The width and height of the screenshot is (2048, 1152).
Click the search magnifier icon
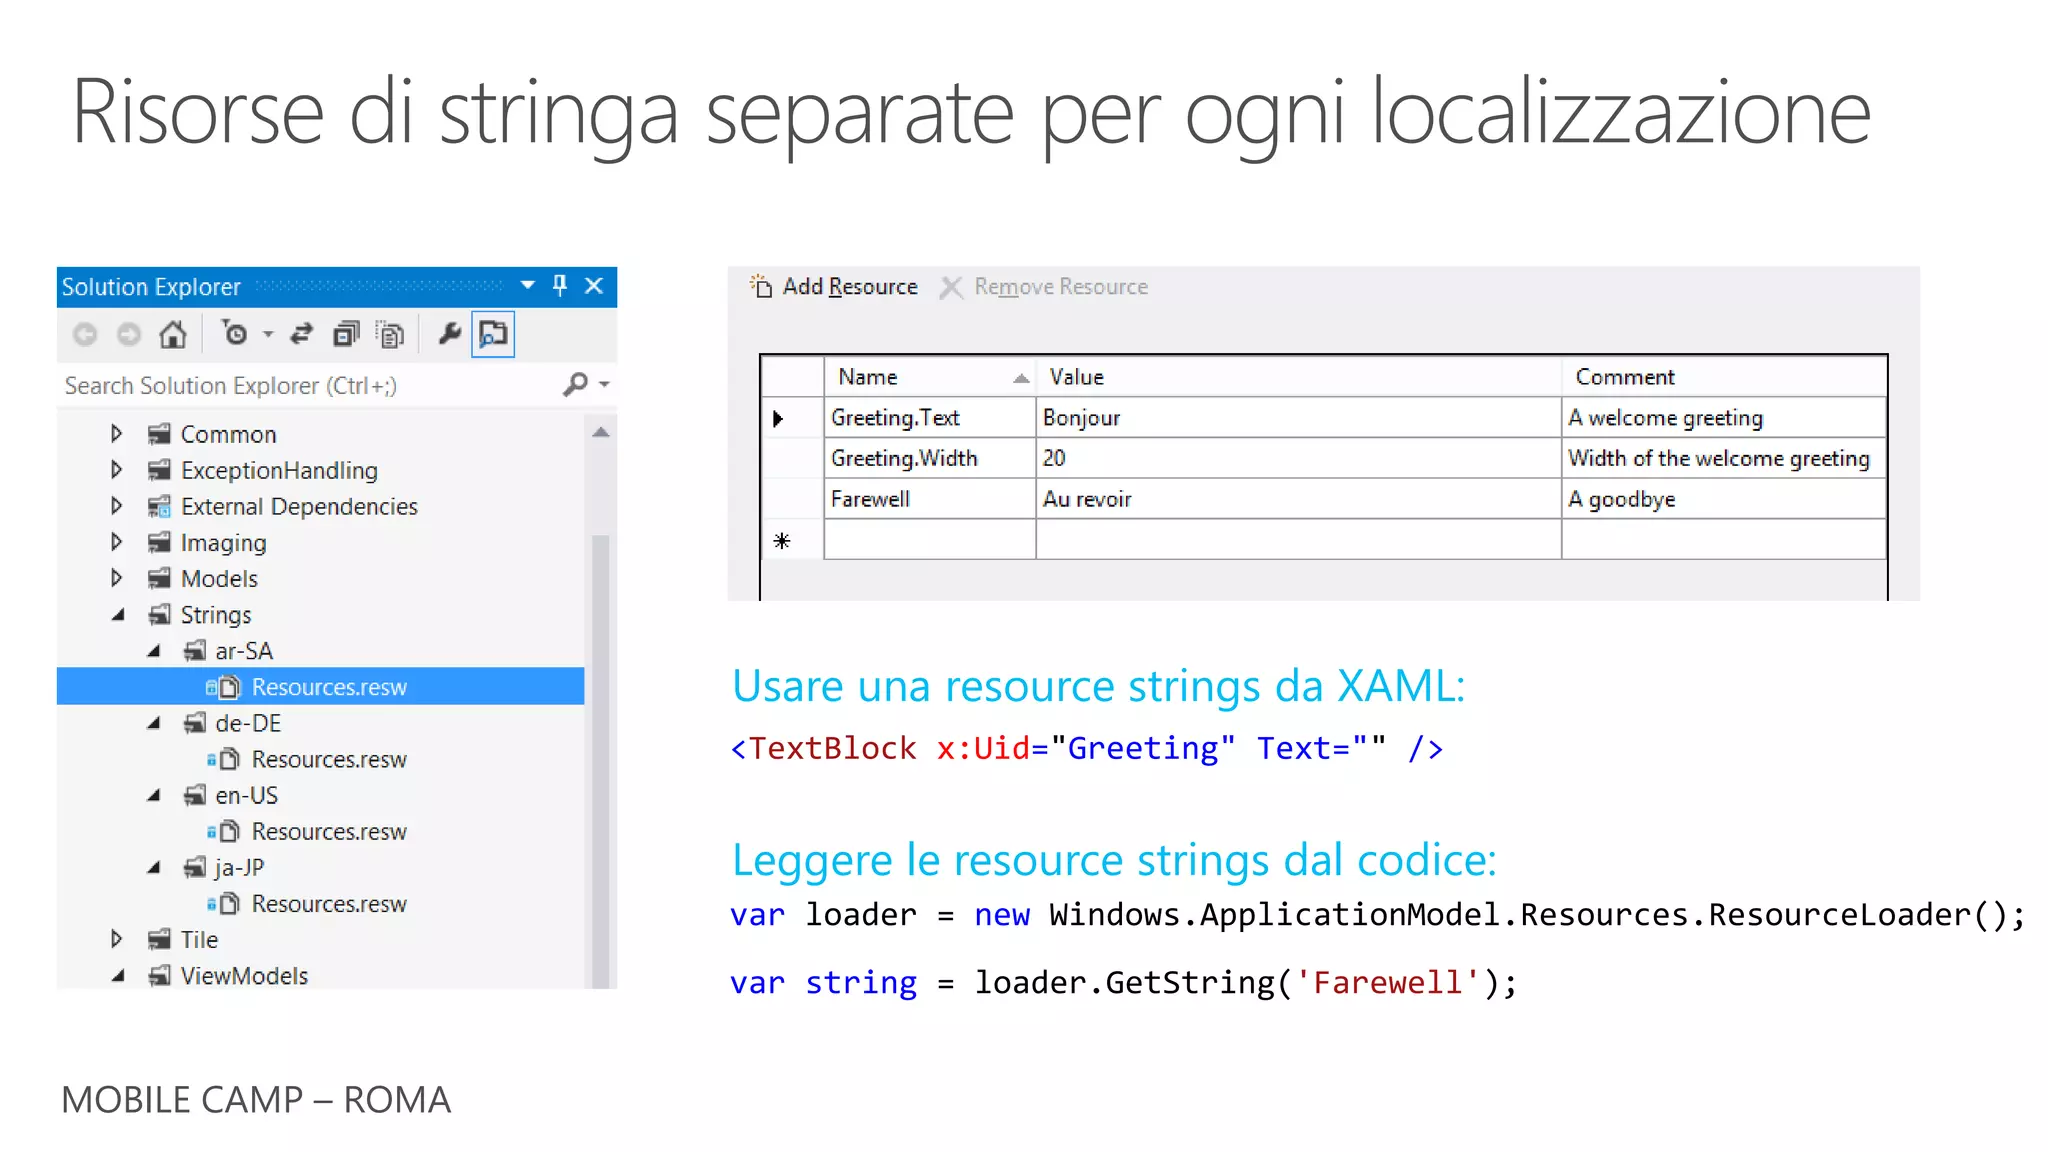click(576, 384)
